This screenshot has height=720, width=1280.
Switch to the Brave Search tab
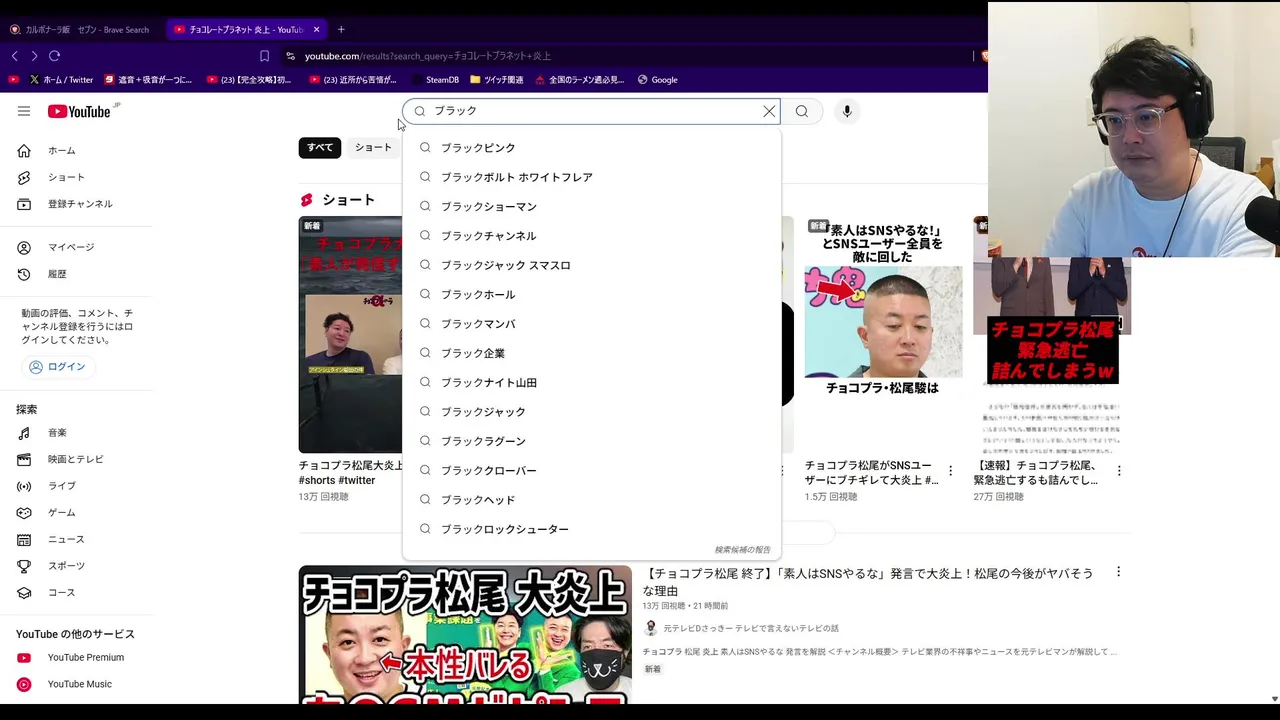click(80, 29)
